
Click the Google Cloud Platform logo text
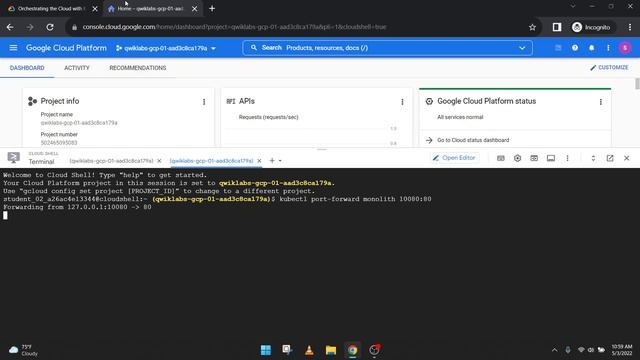tap(66, 48)
